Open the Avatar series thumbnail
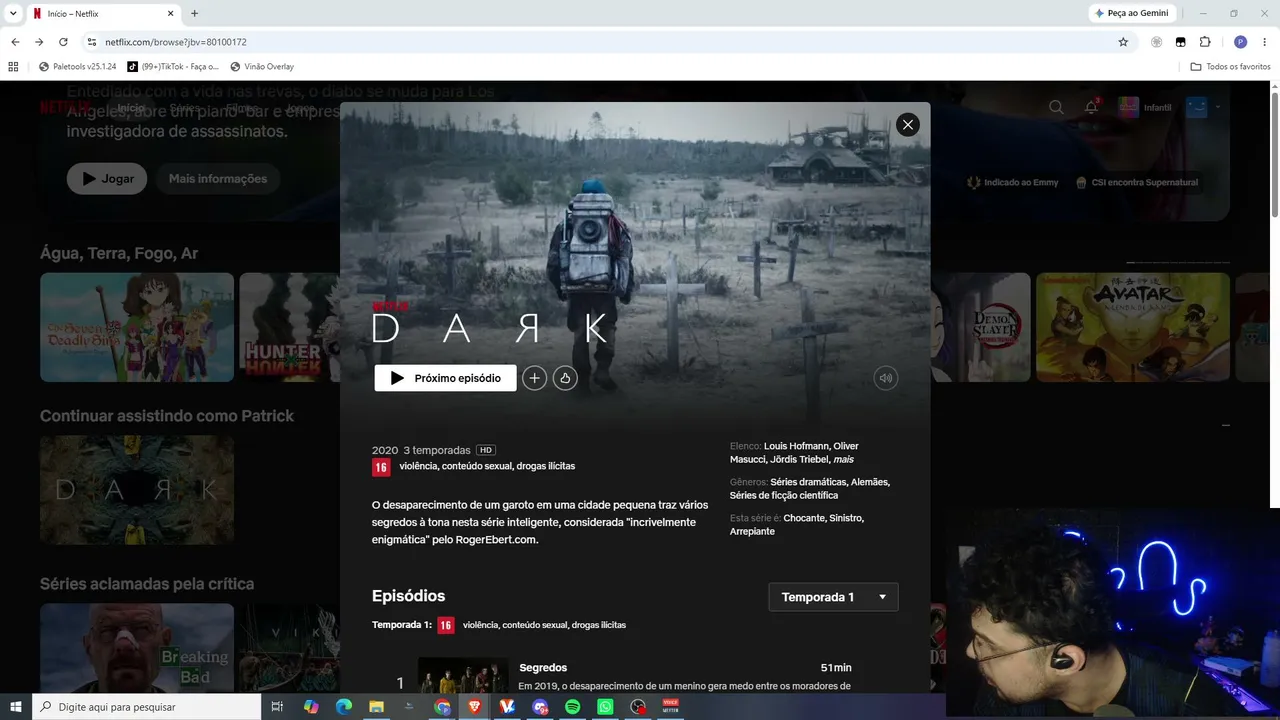This screenshot has height=720, width=1280. (1133, 327)
